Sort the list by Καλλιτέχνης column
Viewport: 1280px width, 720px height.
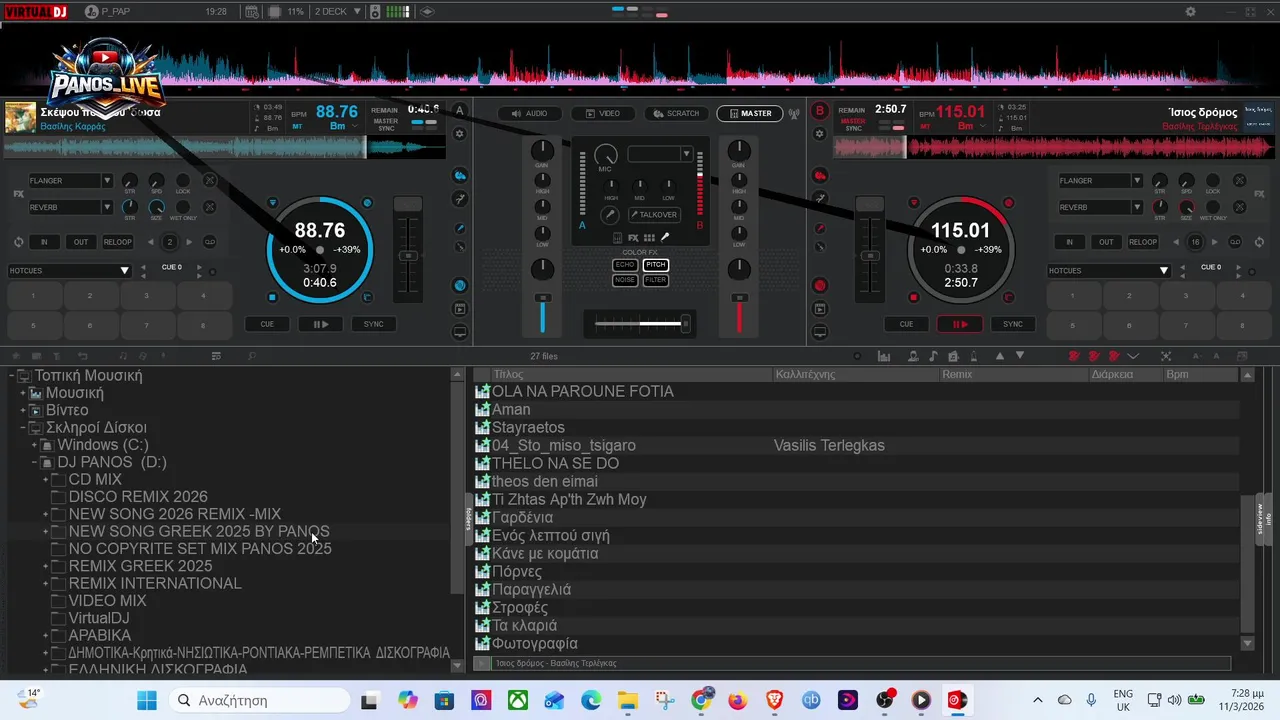pyautogui.click(x=856, y=374)
